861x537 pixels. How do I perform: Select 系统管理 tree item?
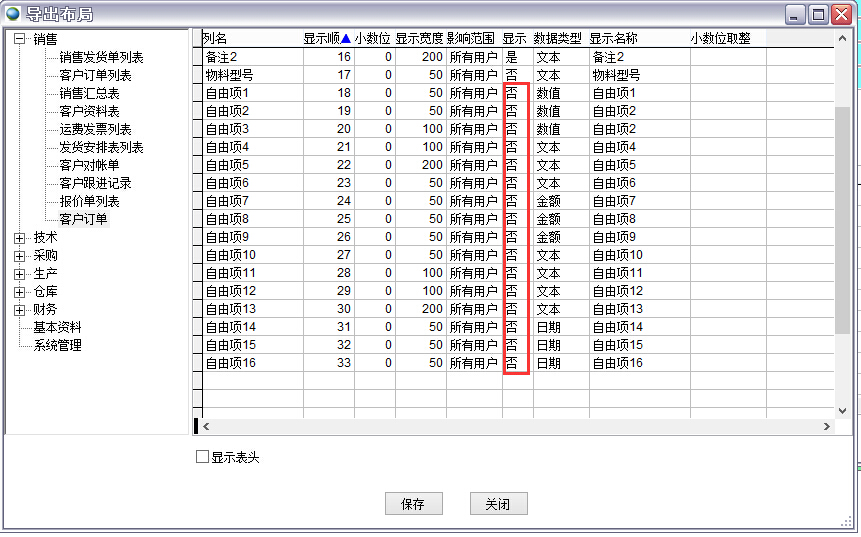[x=57, y=346]
